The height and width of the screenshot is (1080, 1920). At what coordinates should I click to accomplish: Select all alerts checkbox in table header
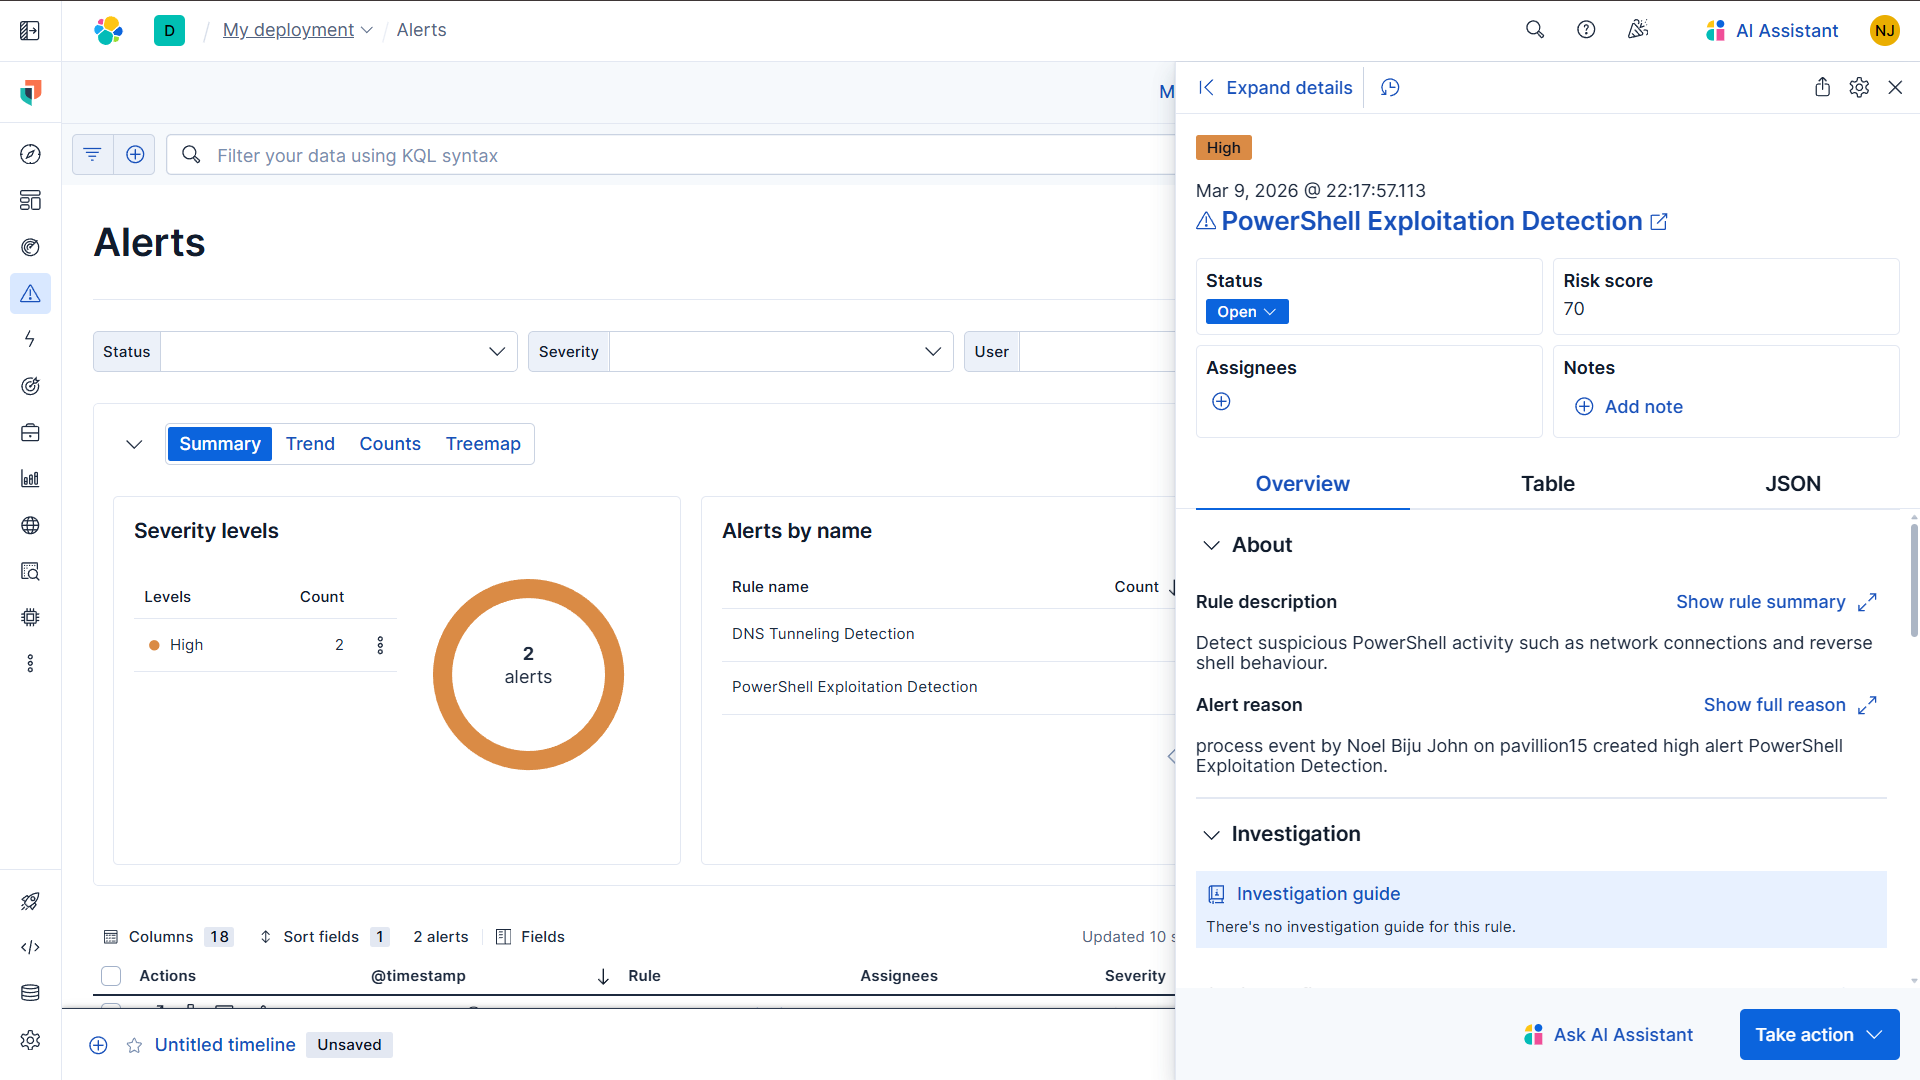[x=111, y=976]
